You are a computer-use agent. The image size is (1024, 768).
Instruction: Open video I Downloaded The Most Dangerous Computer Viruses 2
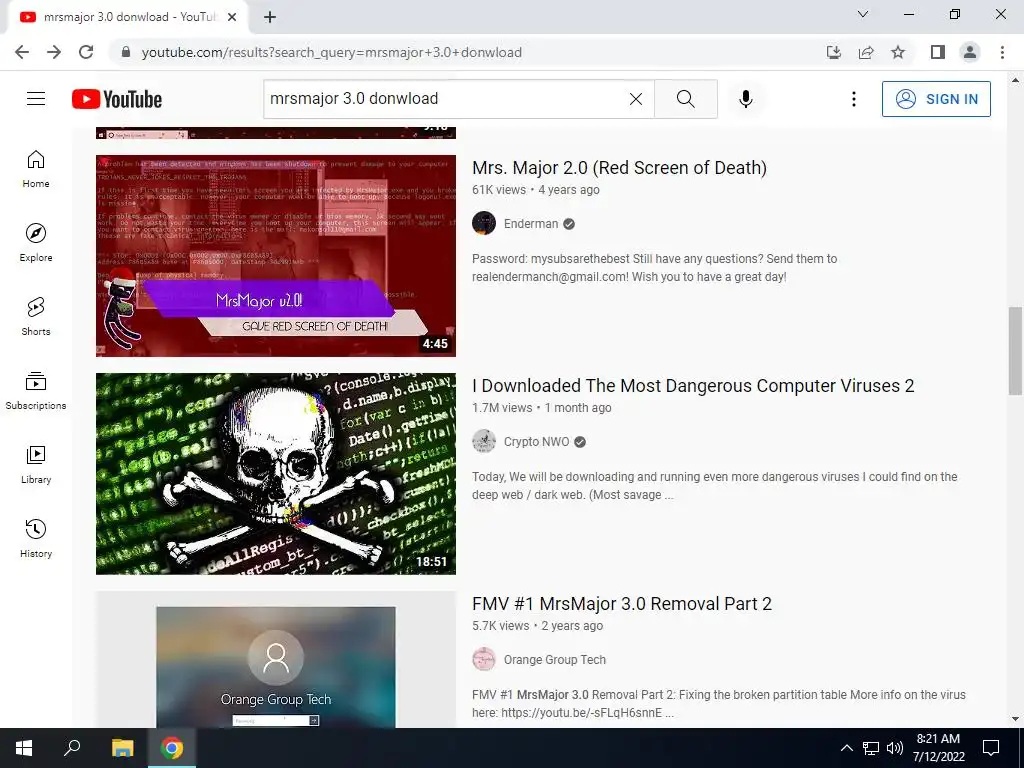point(693,386)
